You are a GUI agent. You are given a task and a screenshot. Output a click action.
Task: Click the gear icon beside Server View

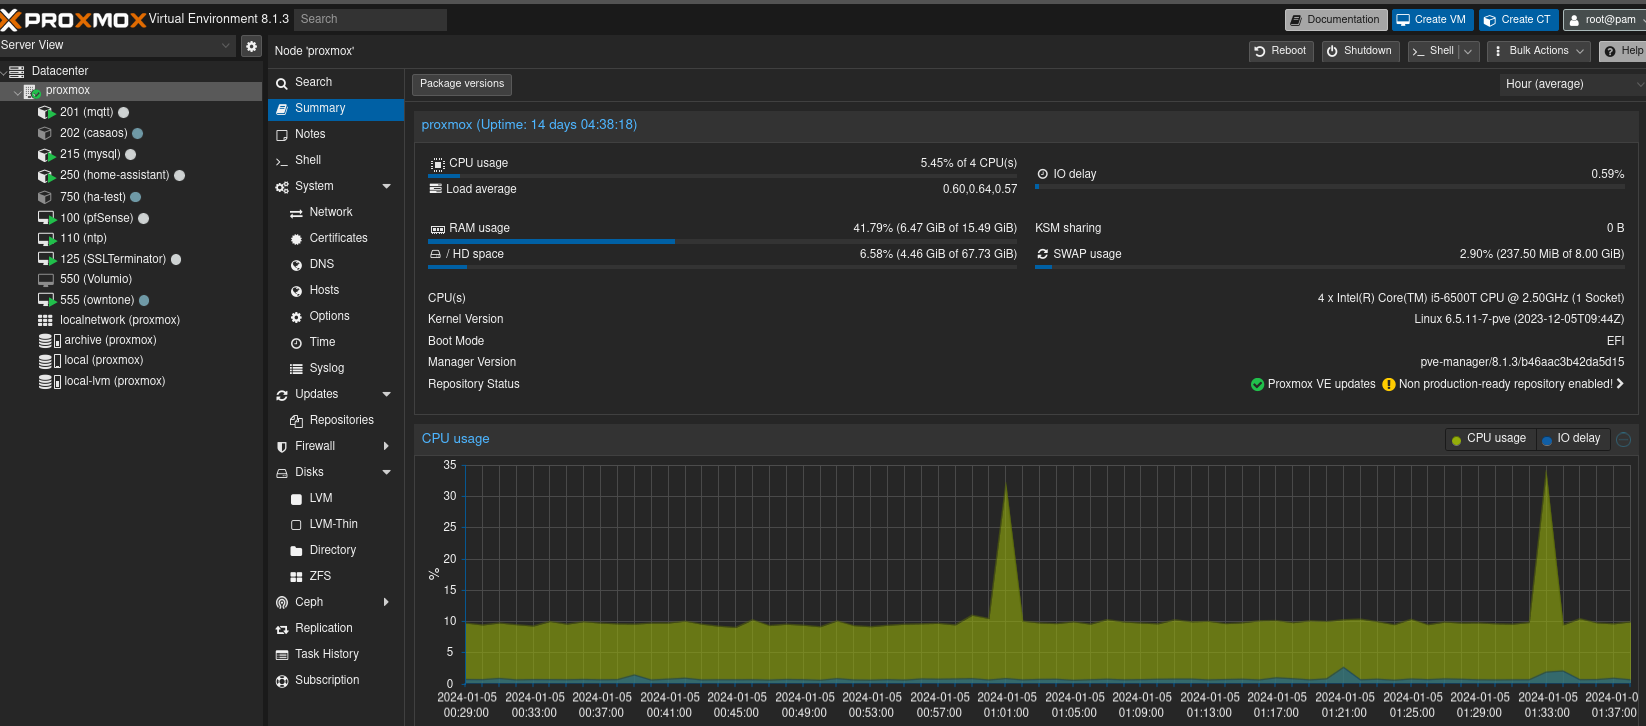click(x=251, y=46)
